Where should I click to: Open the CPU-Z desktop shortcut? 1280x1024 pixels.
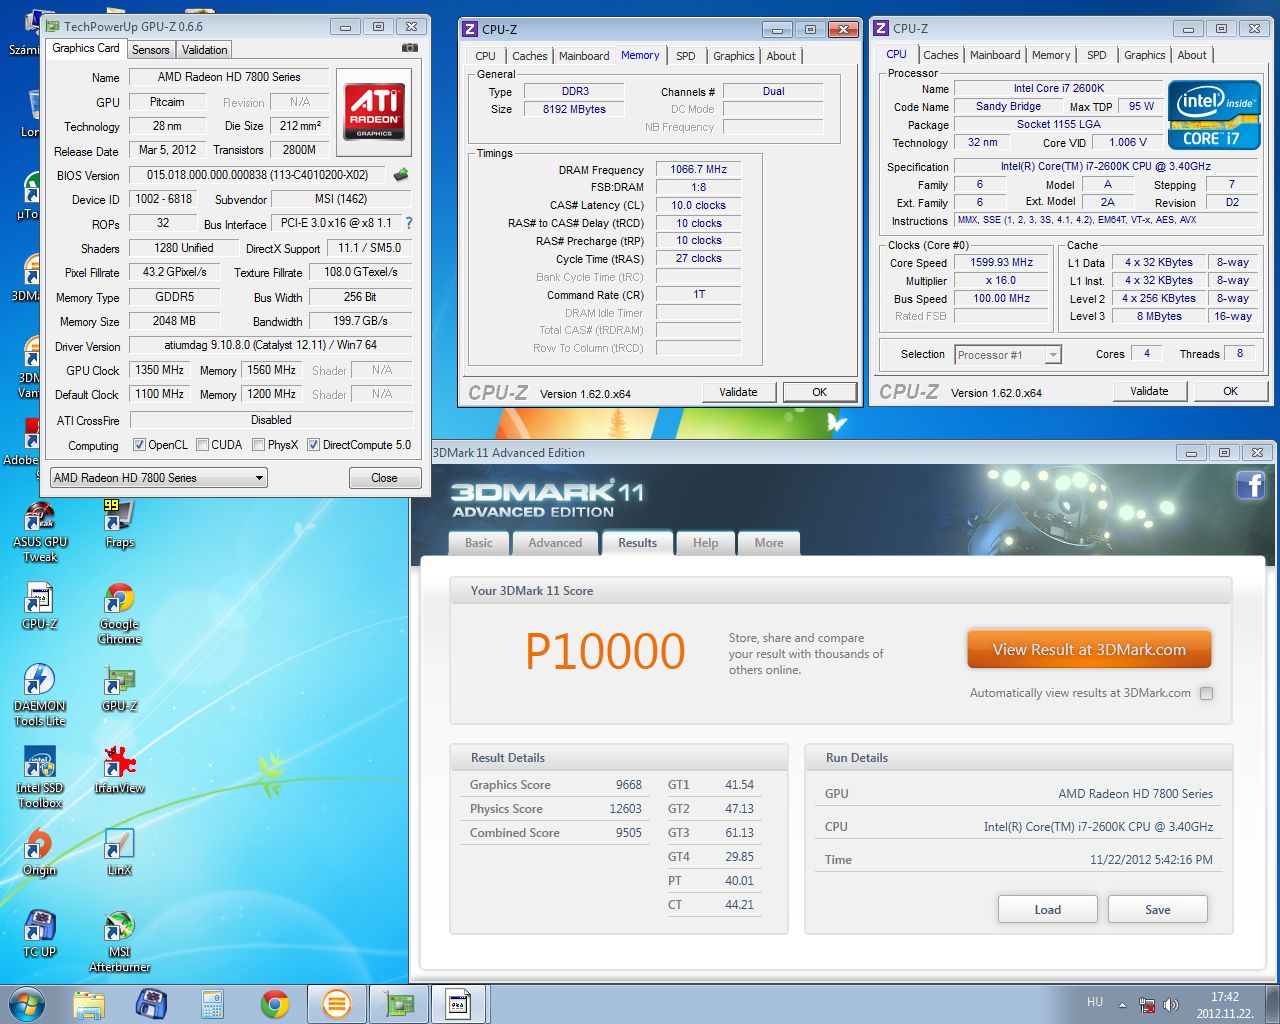tap(39, 607)
